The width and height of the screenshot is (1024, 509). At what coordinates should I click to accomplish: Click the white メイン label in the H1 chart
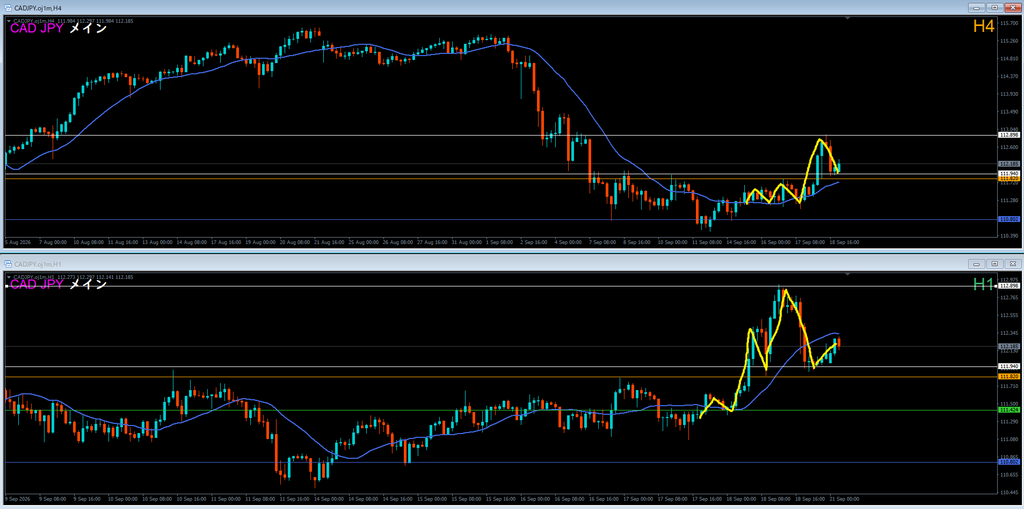click(88, 284)
